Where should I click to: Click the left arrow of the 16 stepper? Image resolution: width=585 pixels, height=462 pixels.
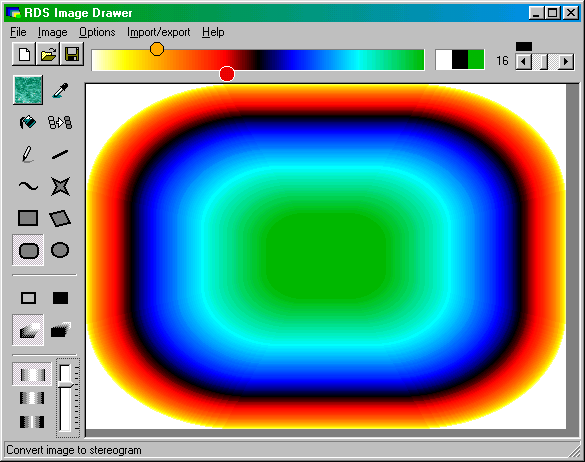[523, 62]
